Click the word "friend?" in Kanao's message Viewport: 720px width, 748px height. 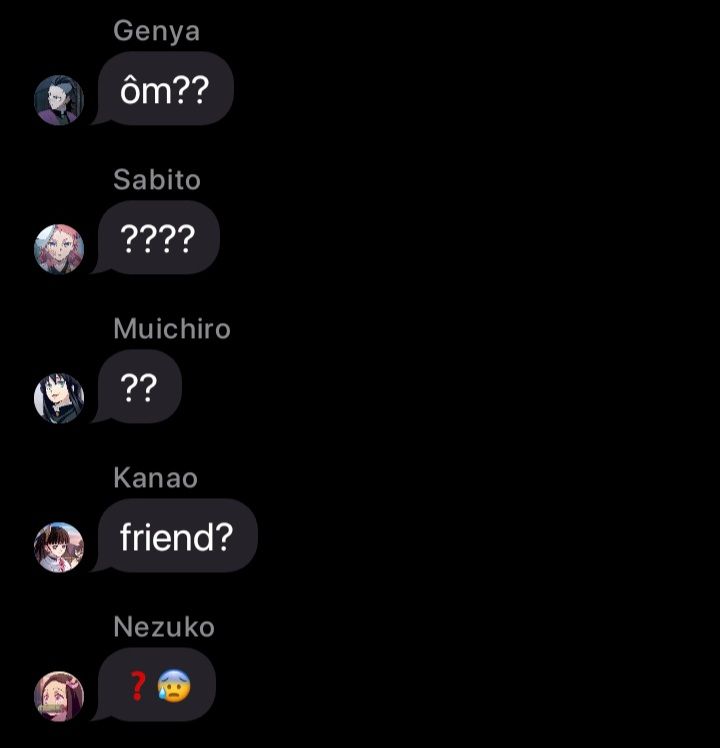(x=177, y=537)
